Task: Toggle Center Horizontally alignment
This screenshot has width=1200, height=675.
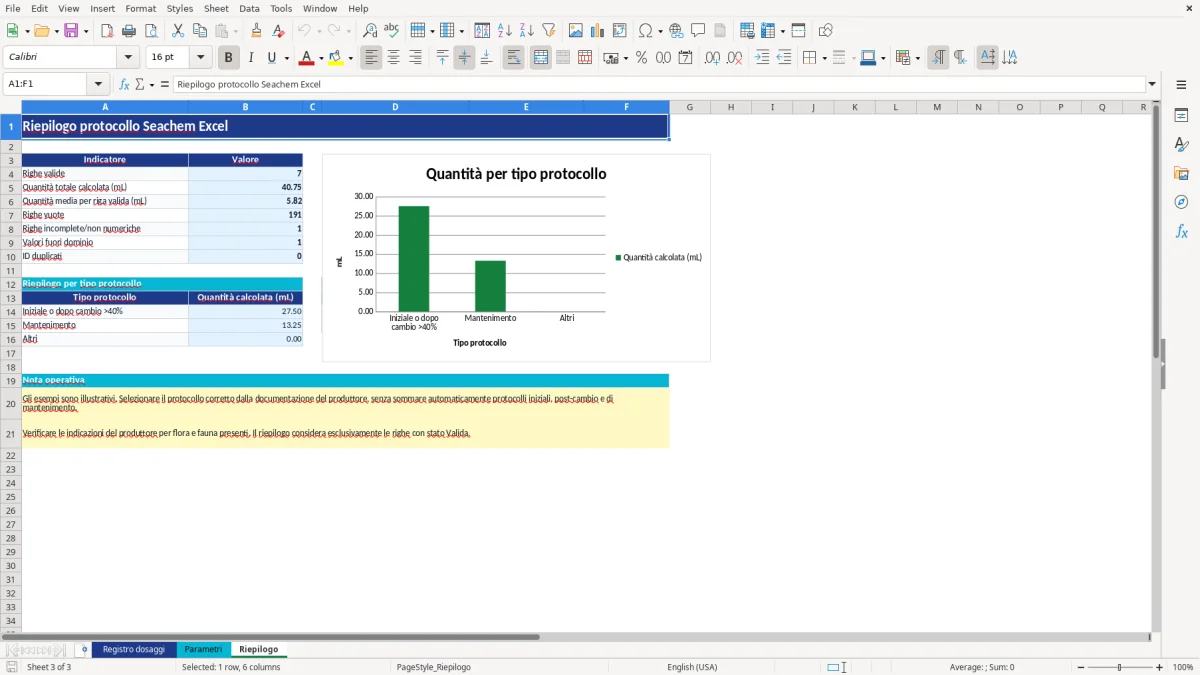Action: [393, 58]
